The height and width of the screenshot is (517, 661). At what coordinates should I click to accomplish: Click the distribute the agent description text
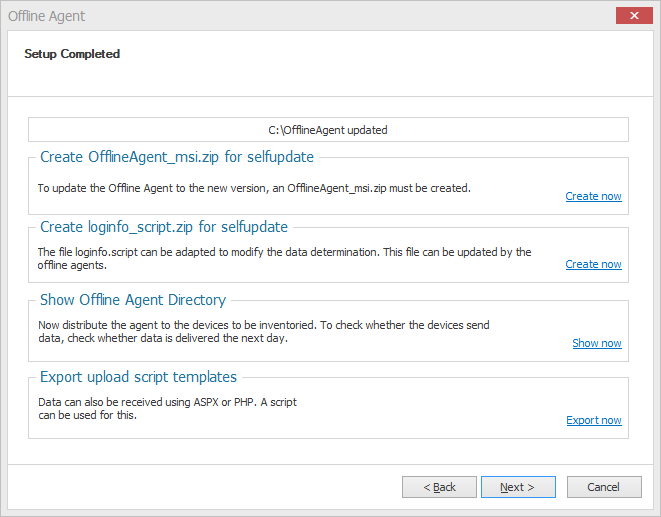click(264, 331)
